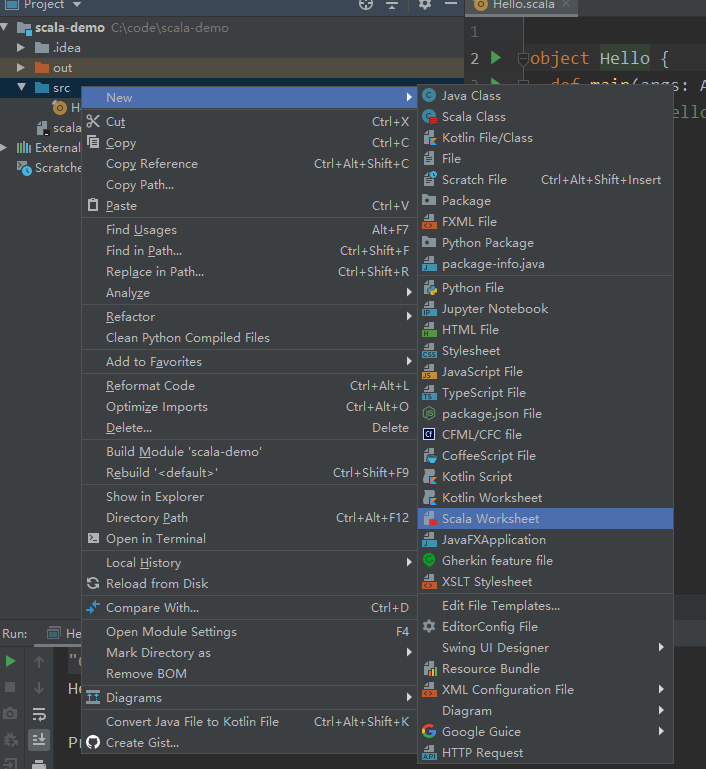Click the HTTP Request API icon
This screenshot has height=769, width=706.
coord(429,752)
